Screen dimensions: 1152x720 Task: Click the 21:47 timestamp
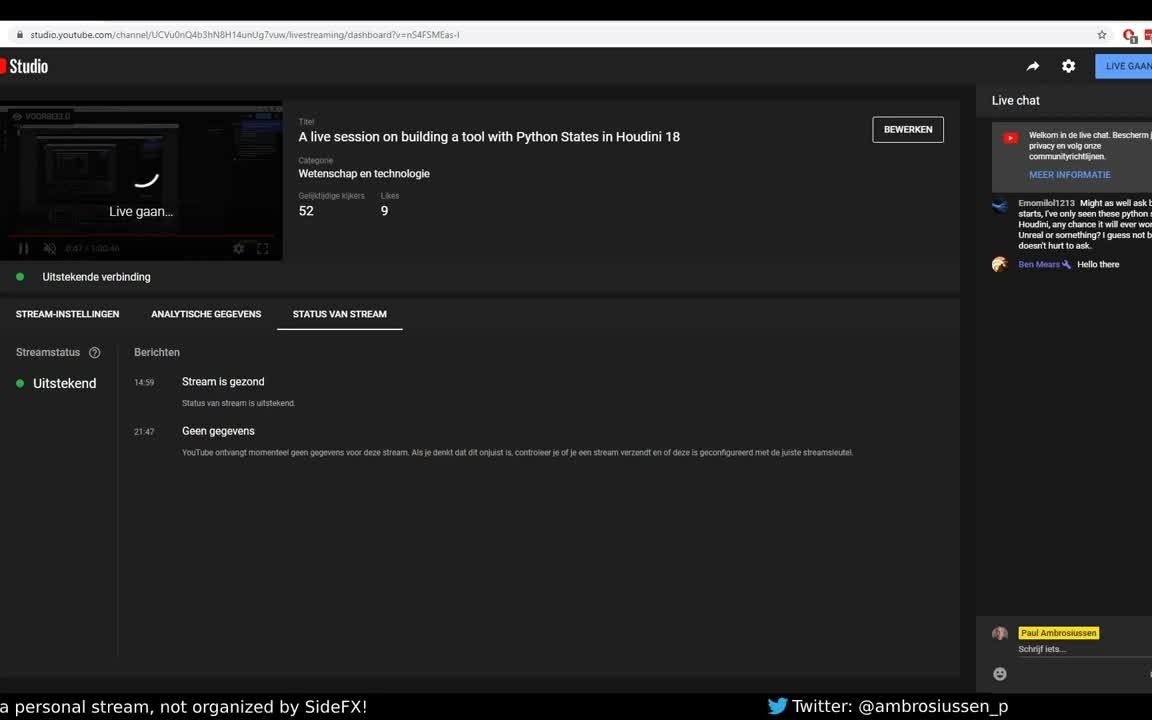click(x=144, y=432)
